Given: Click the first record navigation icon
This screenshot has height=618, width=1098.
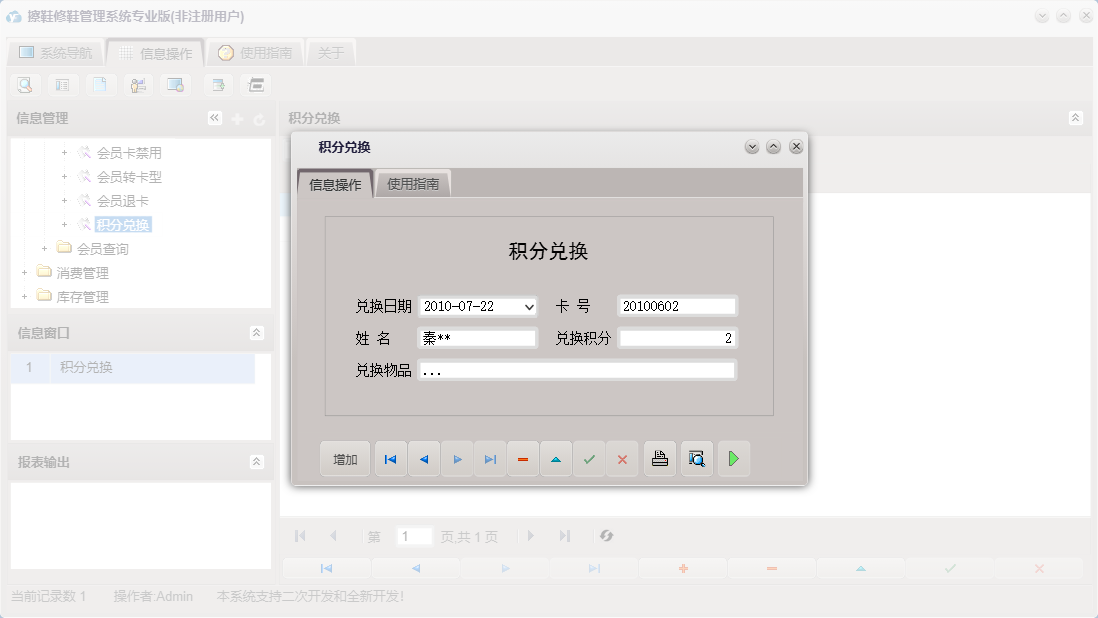Looking at the screenshot, I should (390, 458).
